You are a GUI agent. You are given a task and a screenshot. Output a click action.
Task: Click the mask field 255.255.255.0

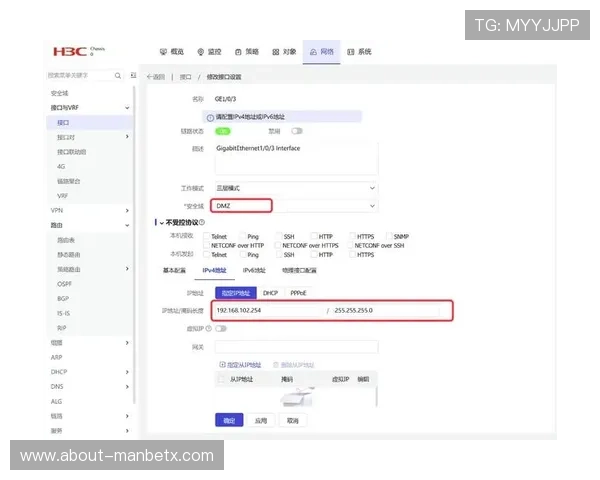[386, 310]
